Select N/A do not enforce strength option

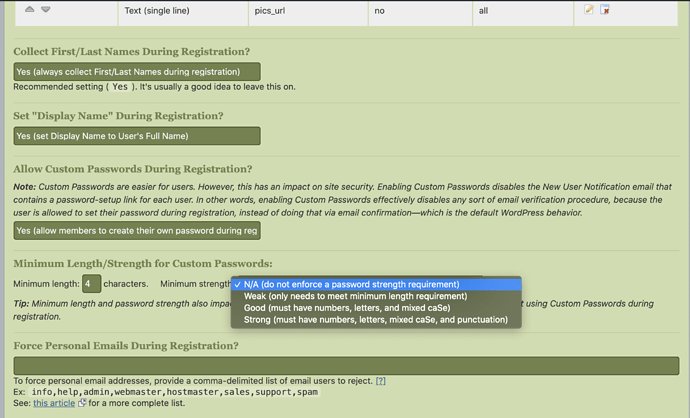click(376, 284)
